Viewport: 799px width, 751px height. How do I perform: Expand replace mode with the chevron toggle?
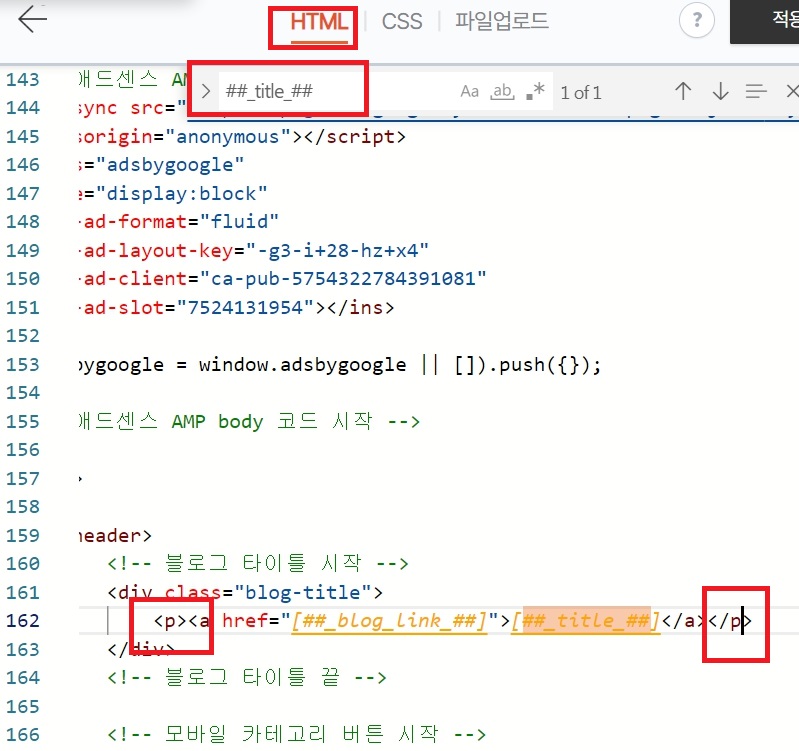point(205,92)
